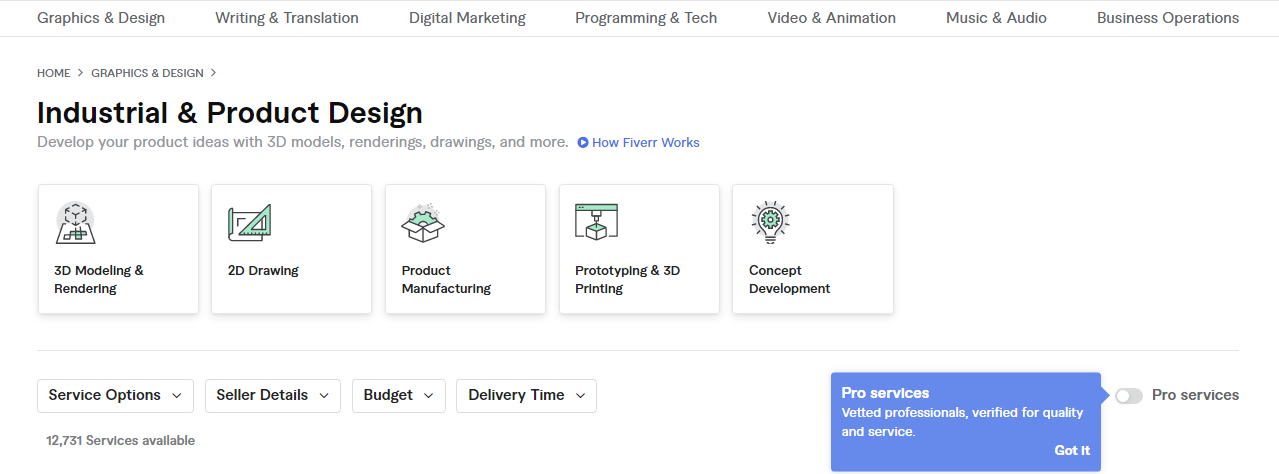The height and width of the screenshot is (474, 1279).
Task: Click the 12,731 Services available text
Action: (x=120, y=441)
